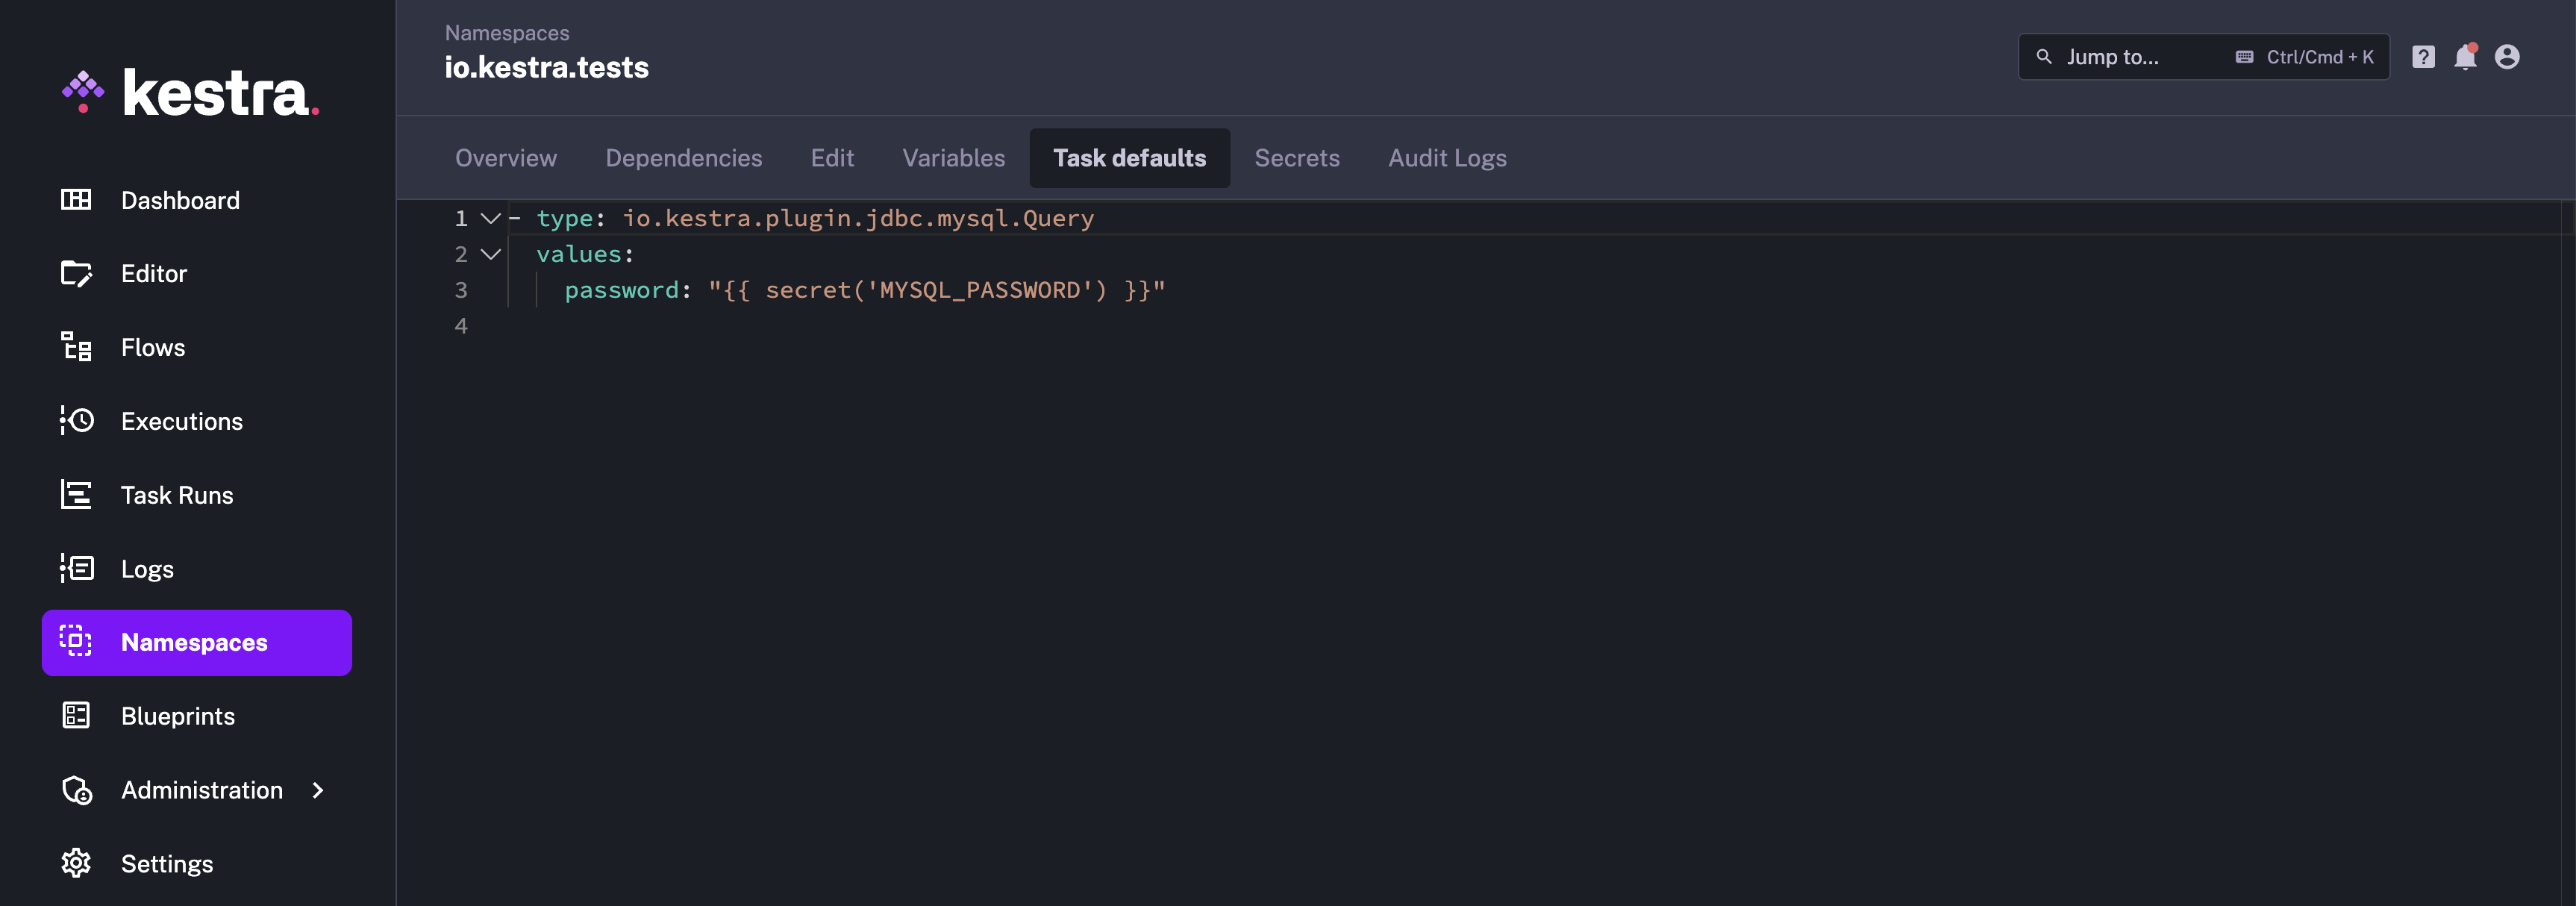The height and width of the screenshot is (906, 2576).
Task: Switch to the Secrets tab
Action: [1297, 158]
